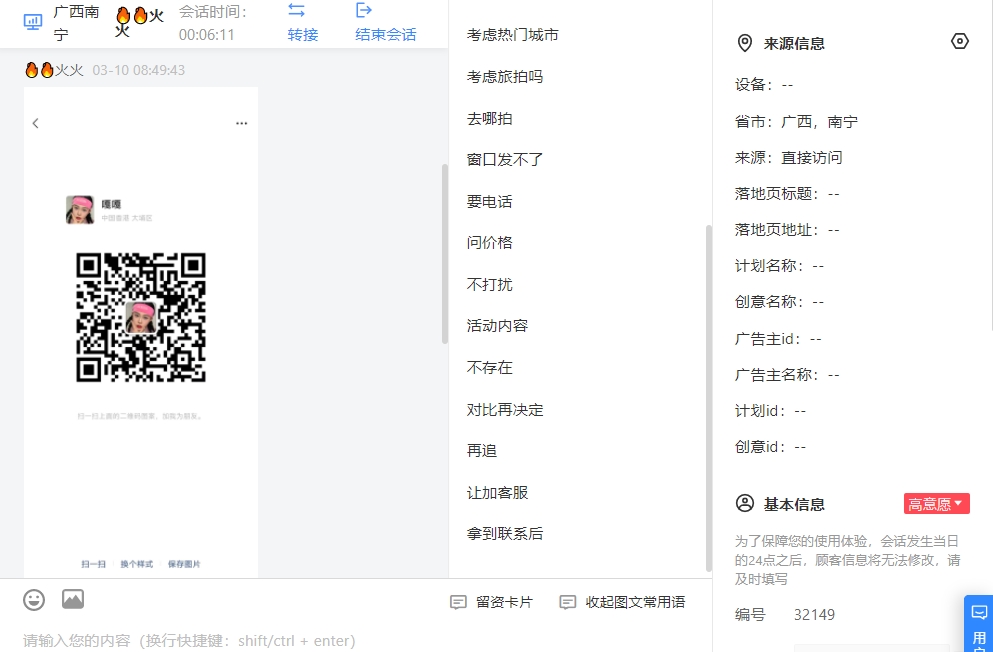The image size is (993, 652).
Task: Select the quick phrase 拿到联系后
Action: point(505,534)
